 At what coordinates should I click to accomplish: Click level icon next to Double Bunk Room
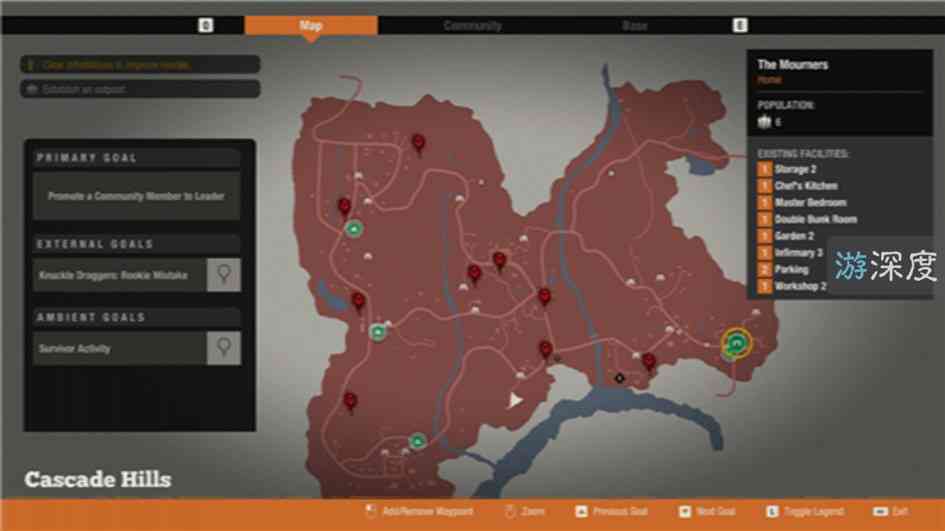point(764,219)
